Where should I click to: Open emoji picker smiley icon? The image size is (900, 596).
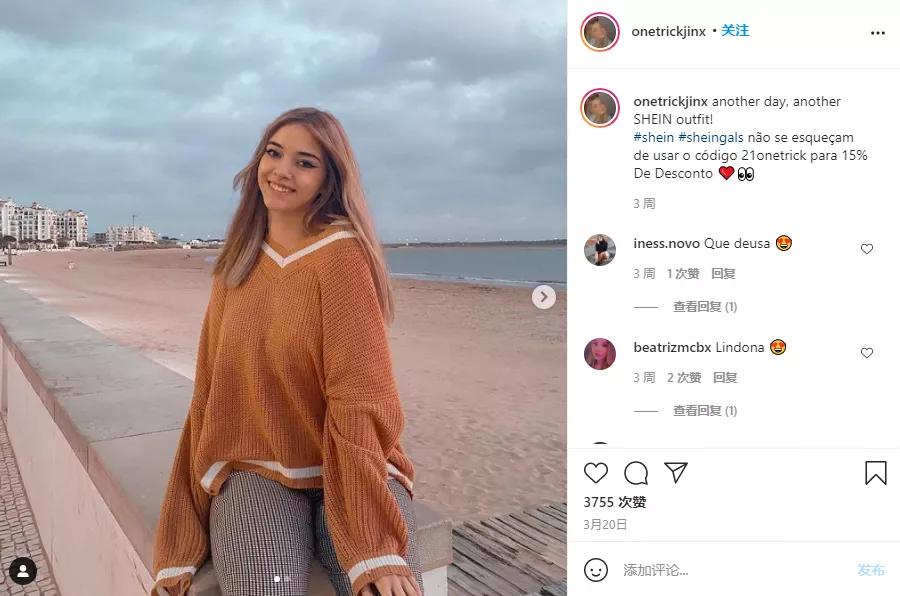tap(595, 570)
